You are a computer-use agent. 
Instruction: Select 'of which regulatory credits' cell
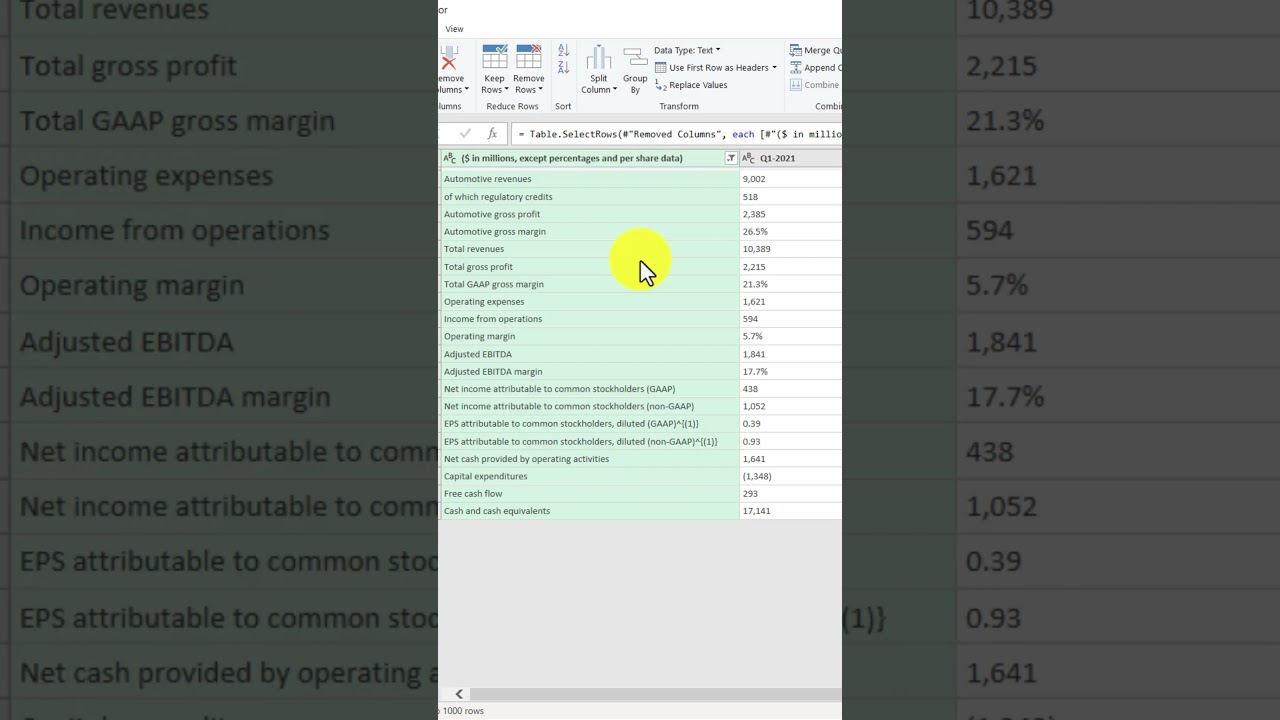tap(590, 197)
